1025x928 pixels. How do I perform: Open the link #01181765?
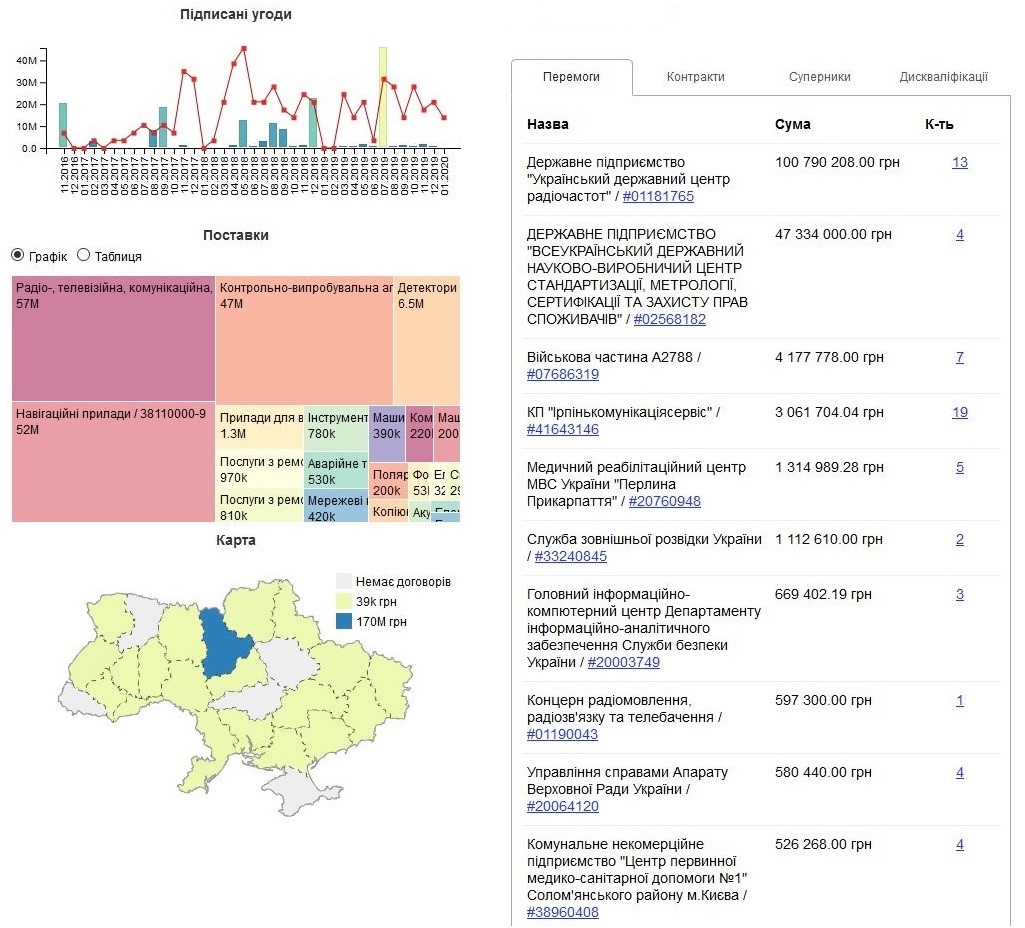(657, 197)
